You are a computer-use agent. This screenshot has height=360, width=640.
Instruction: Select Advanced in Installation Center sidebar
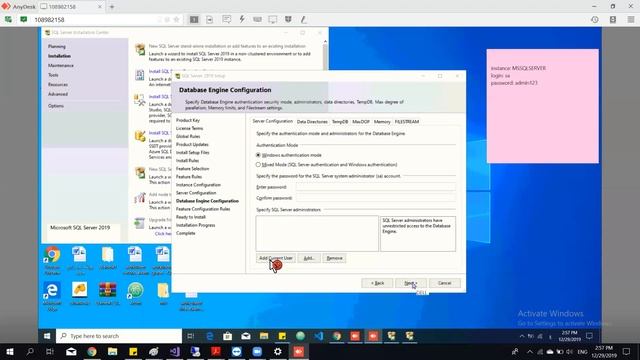58,94
